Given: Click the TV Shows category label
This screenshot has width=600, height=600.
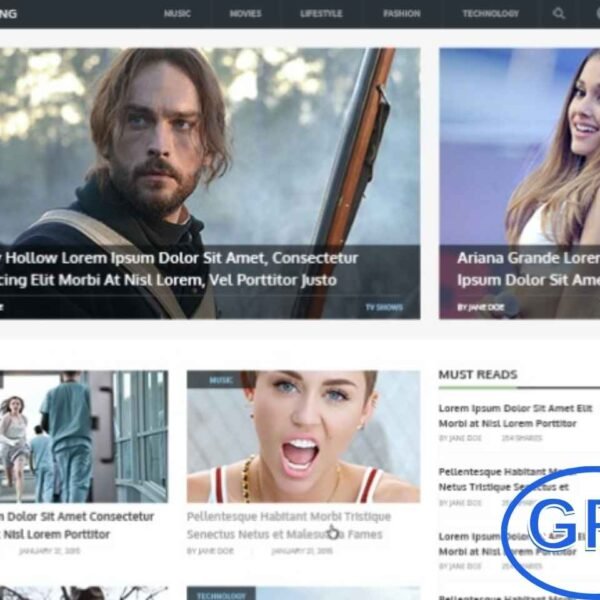Looking at the screenshot, I should (x=384, y=307).
